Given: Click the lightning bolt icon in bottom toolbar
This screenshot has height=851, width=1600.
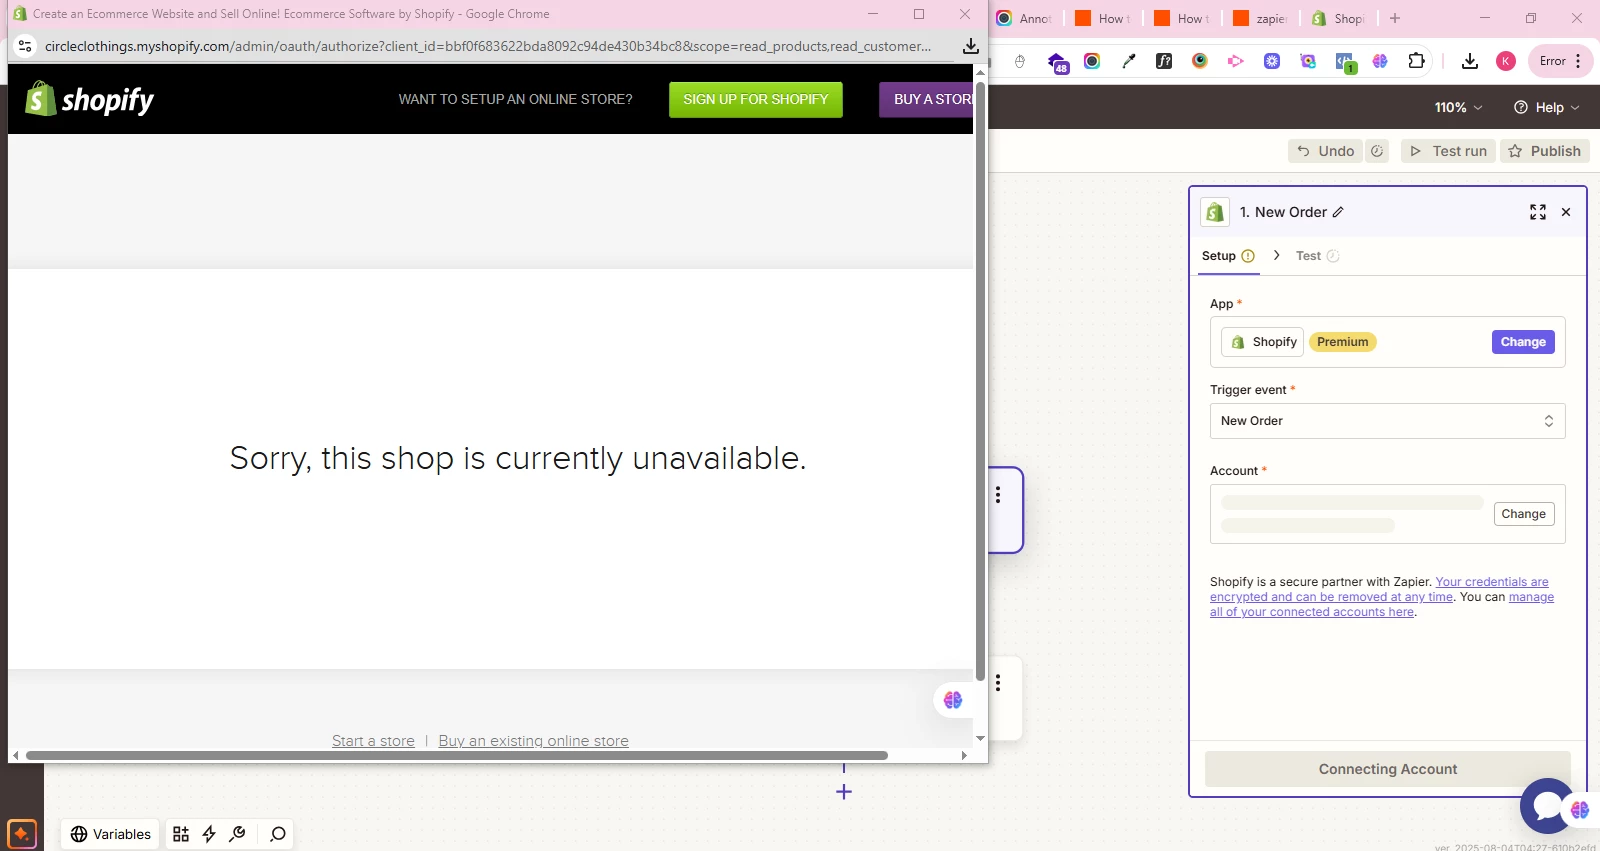Looking at the screenshot, I should 209,834.
